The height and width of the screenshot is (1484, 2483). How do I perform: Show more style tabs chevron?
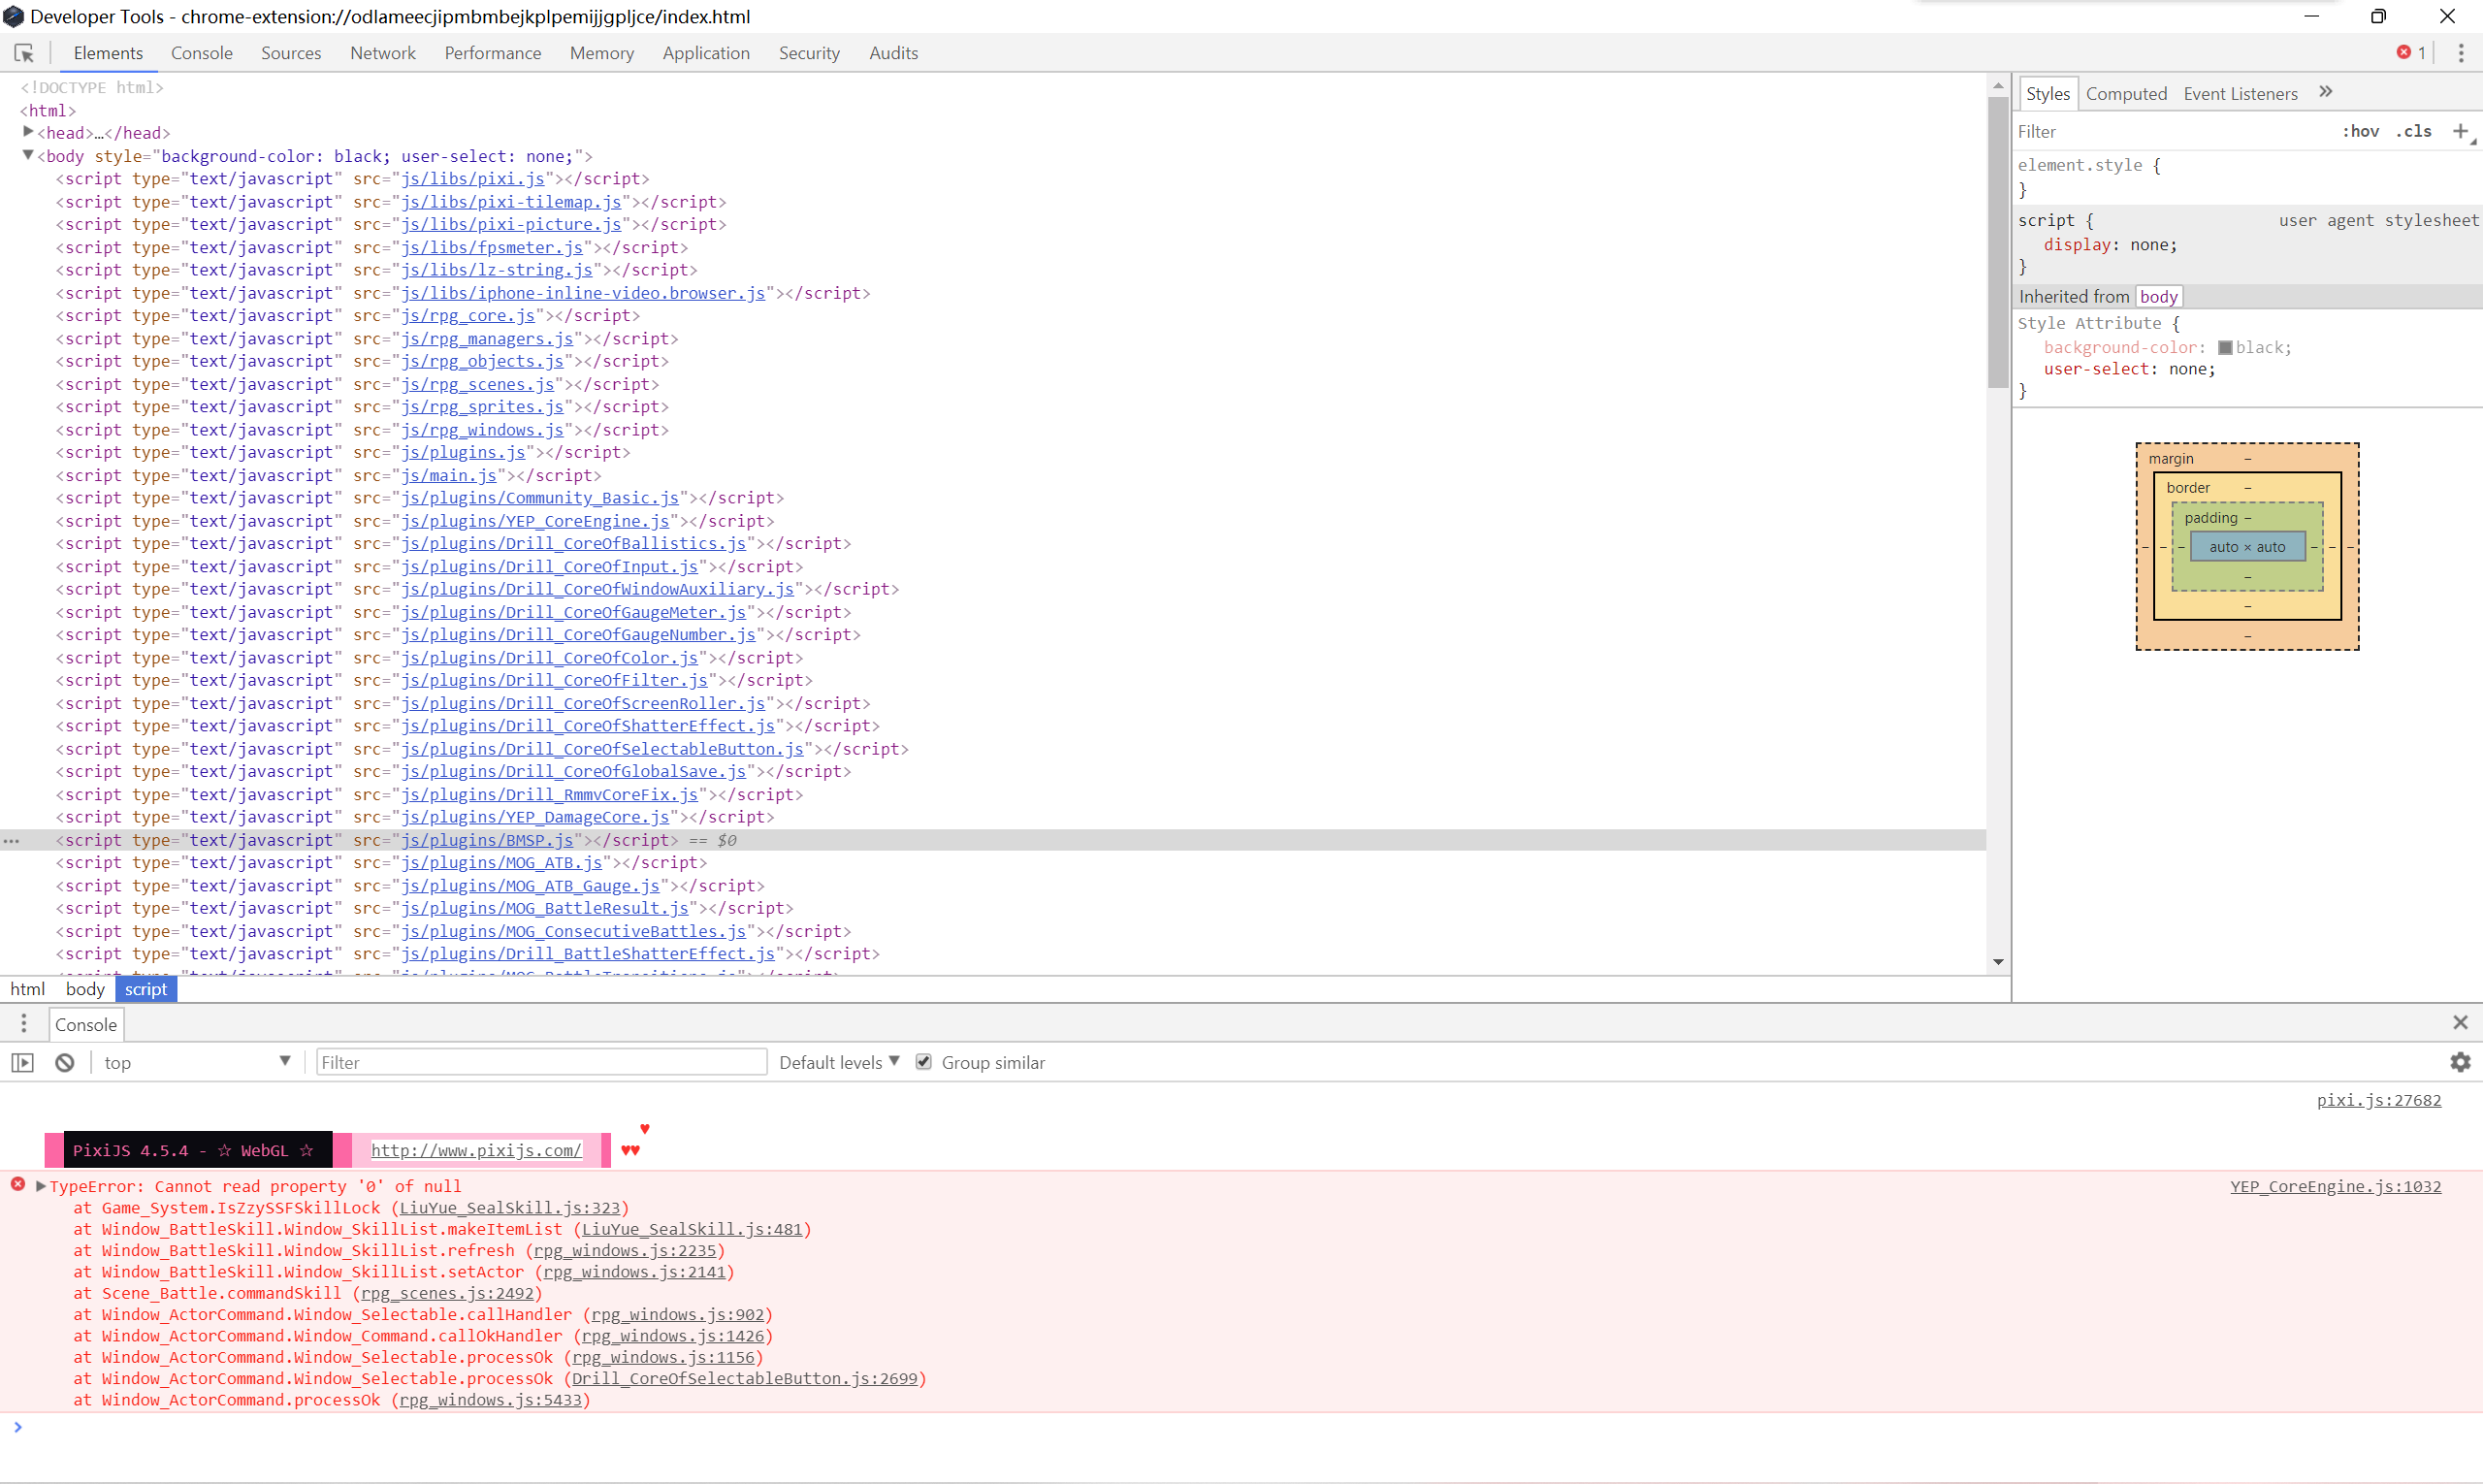pos(2326,92)
